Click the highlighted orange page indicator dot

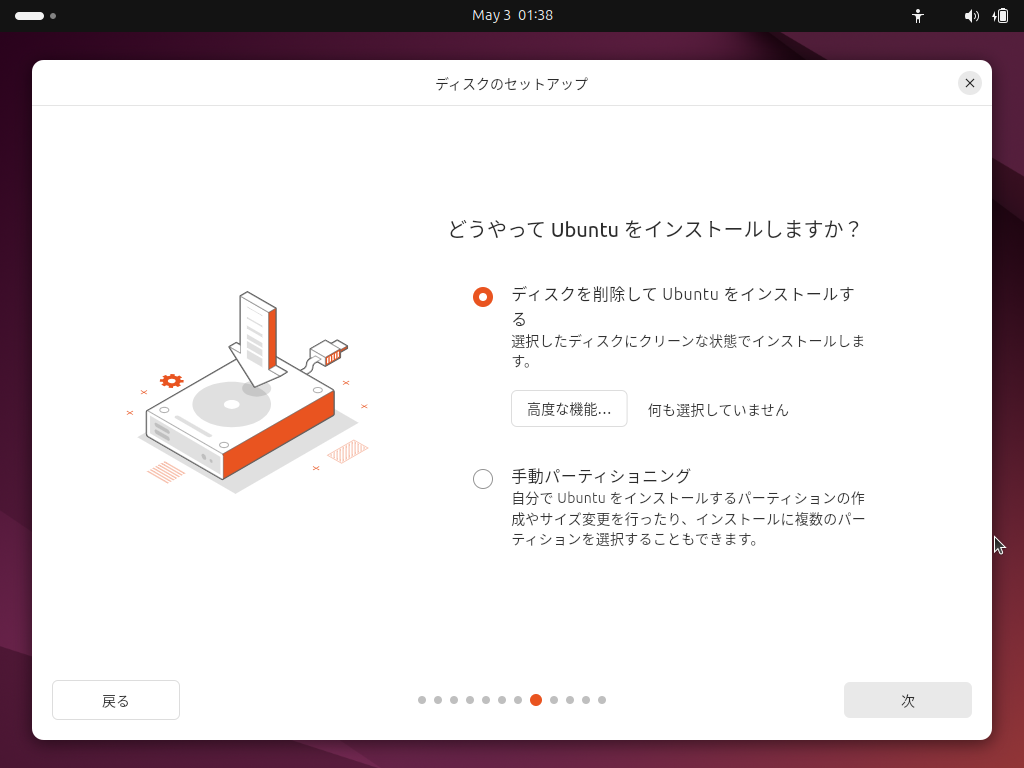click(536, 700)
